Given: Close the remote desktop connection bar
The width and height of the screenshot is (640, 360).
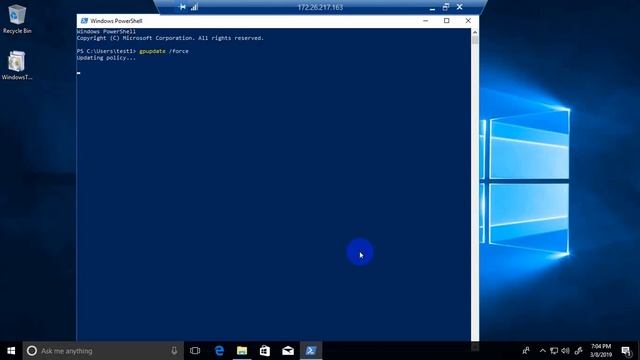Looking at the screenshot, I should pyautogui.click(x=460, y=7).
